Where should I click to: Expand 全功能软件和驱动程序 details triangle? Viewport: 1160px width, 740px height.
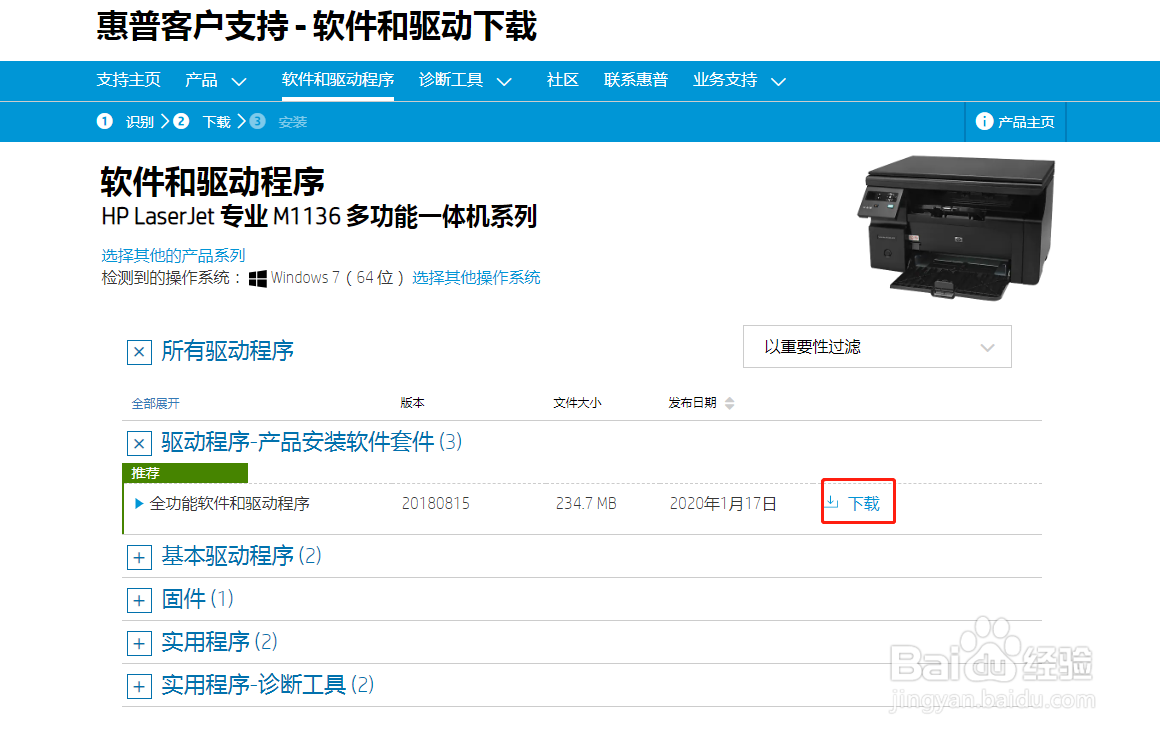pos(138,503)
